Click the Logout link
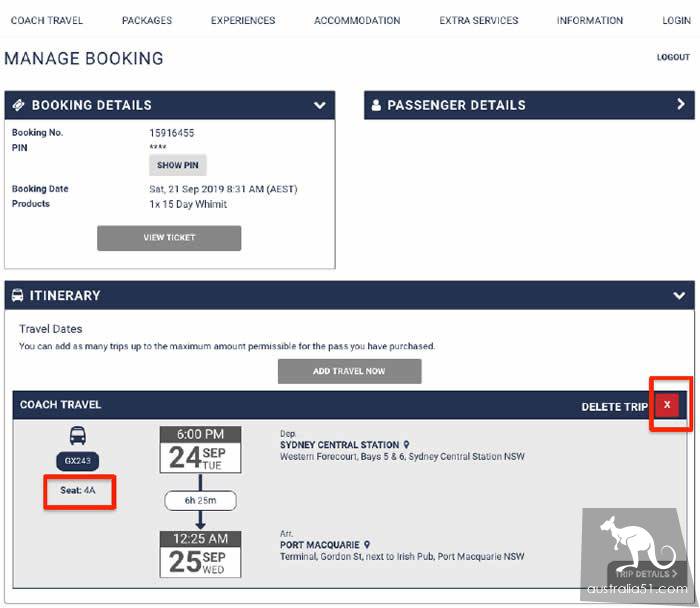This screenshot has height=608, width=700. [673, 58]
